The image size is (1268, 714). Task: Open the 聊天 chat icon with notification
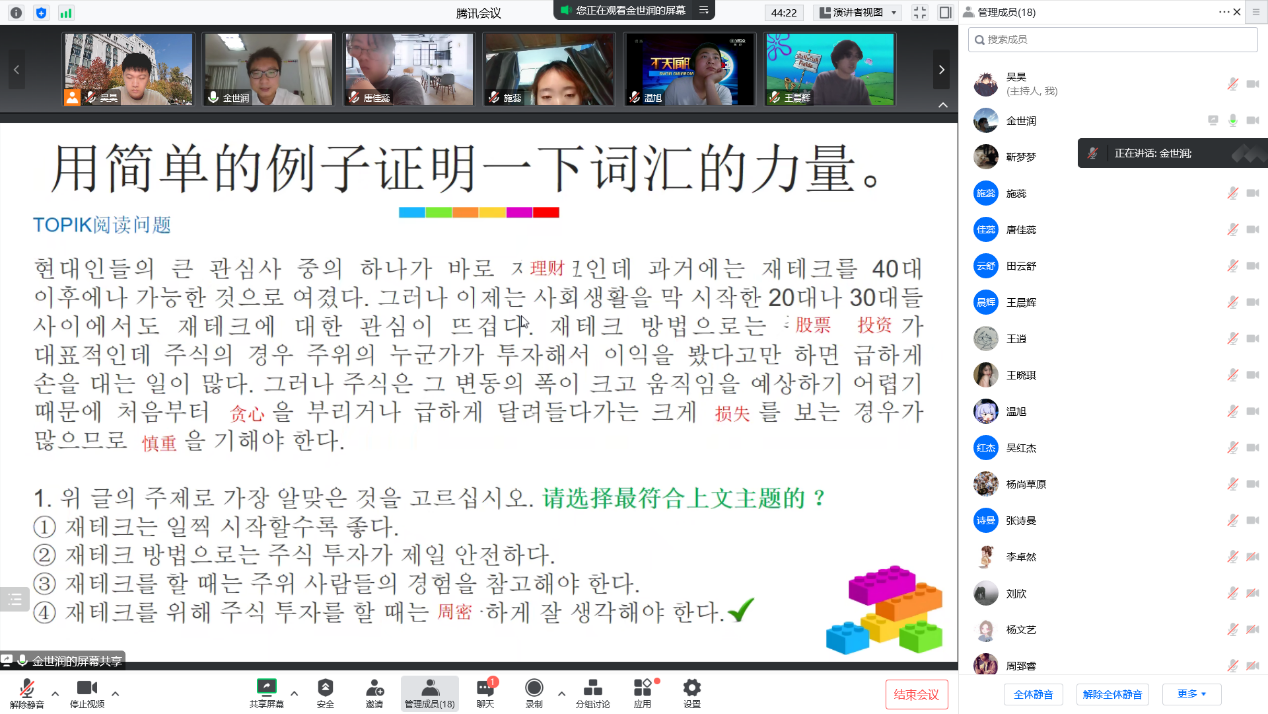485,692
